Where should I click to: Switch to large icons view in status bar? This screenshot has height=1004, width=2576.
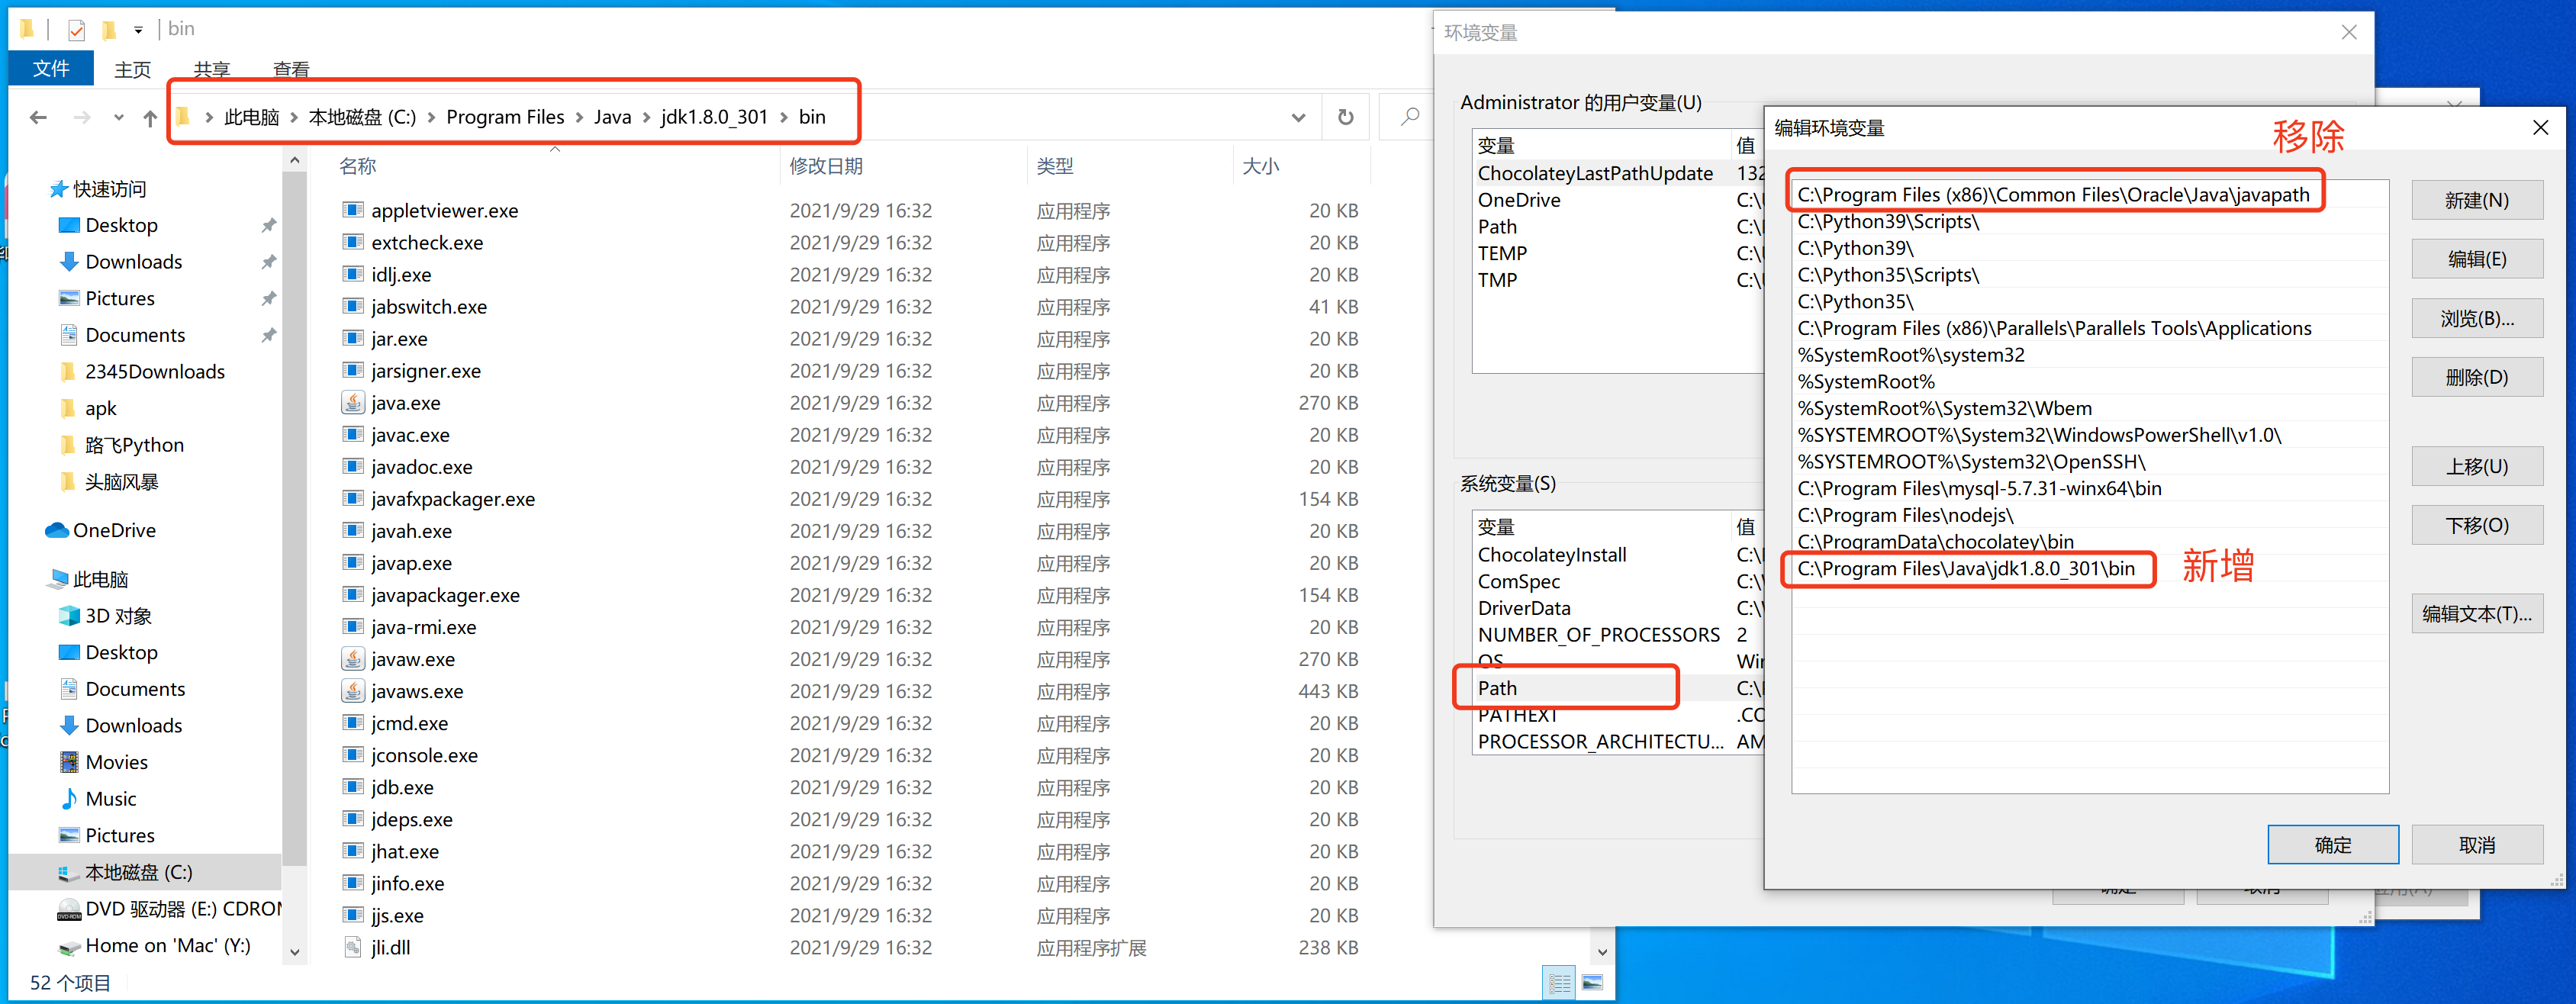1593,983
